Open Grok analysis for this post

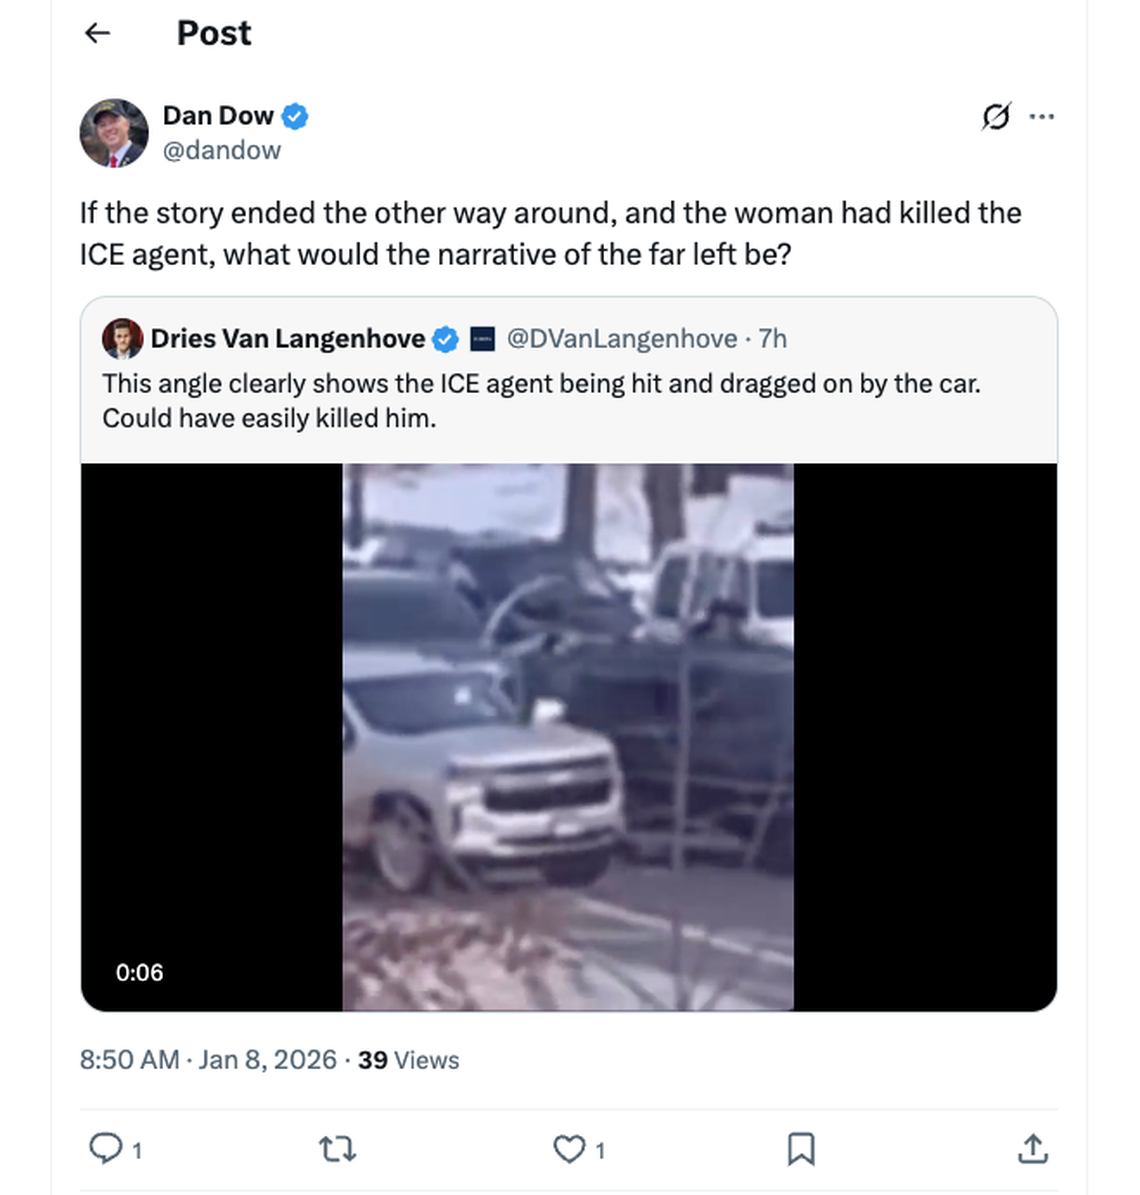click(995, 116)
